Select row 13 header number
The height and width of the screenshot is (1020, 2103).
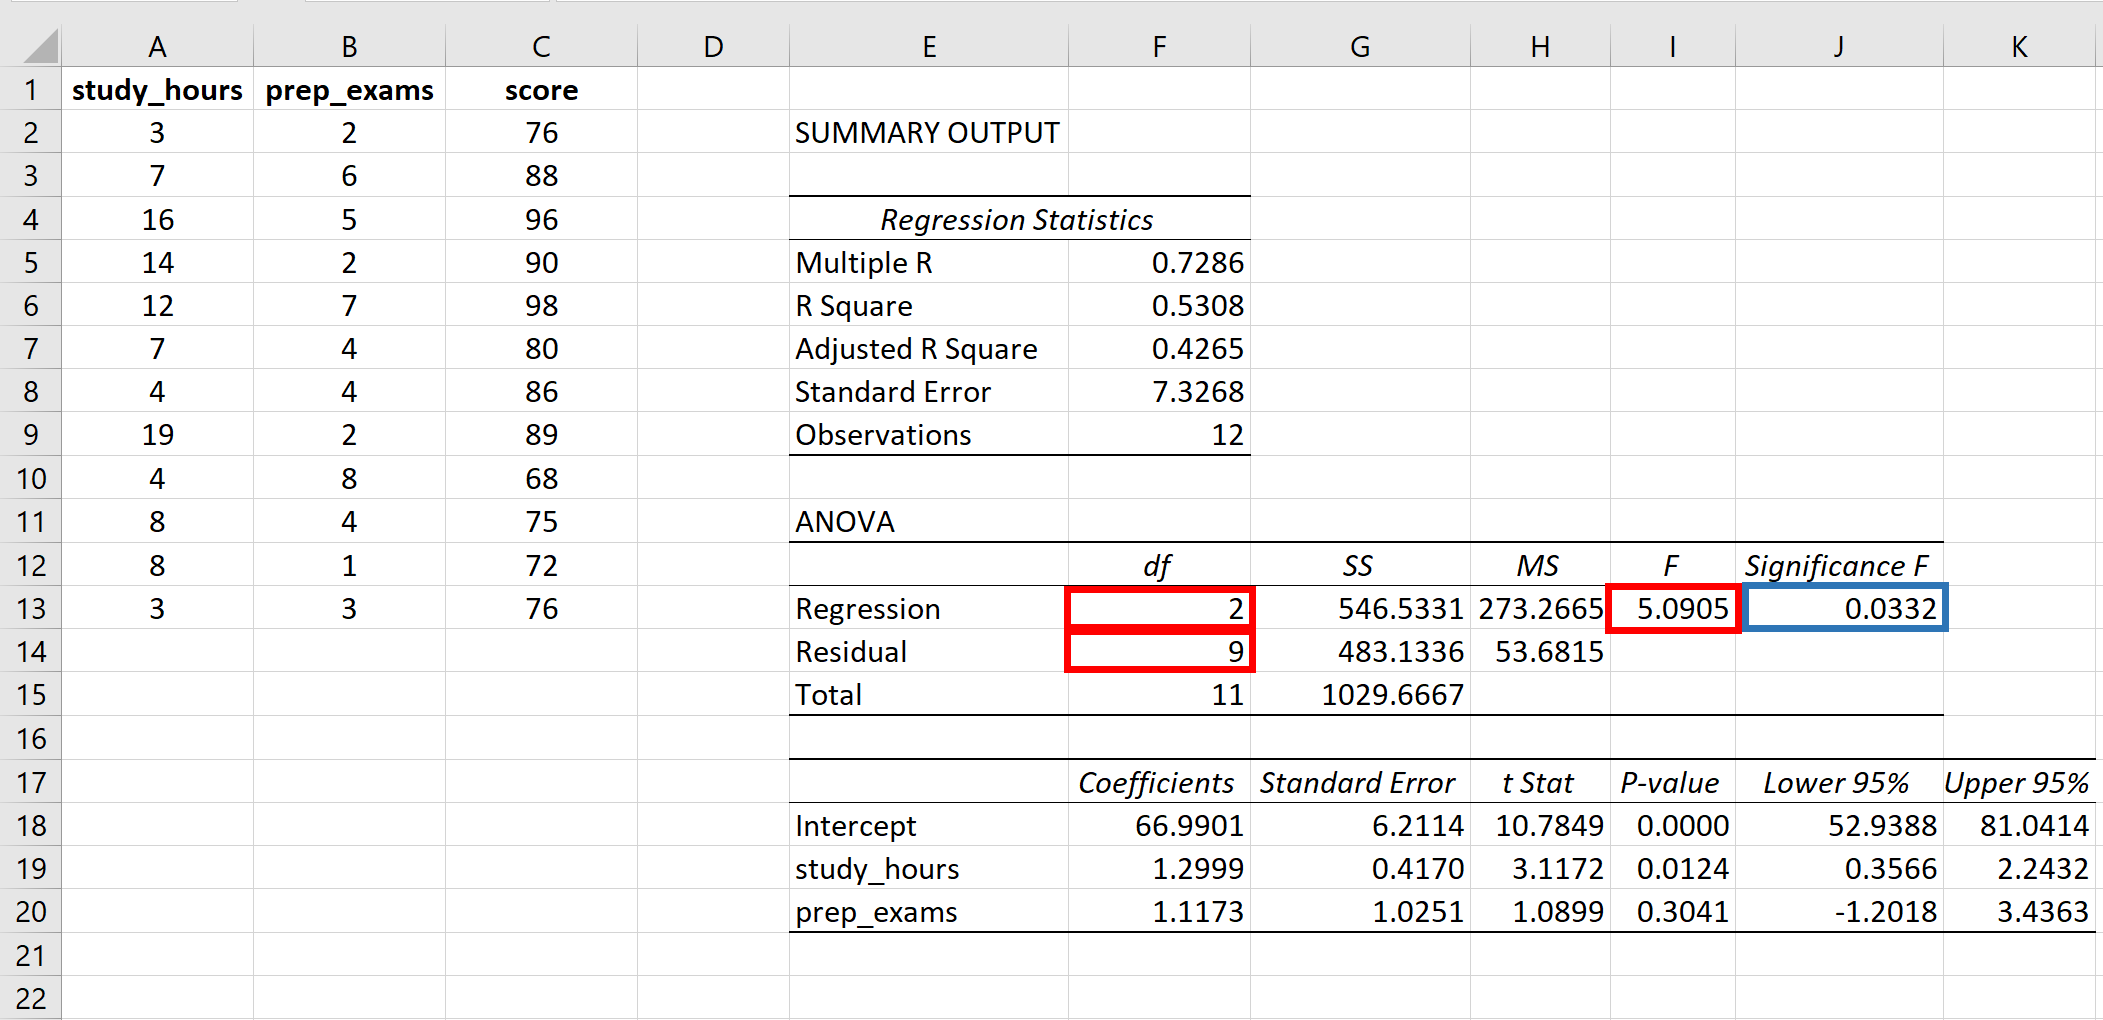(30, 607)
